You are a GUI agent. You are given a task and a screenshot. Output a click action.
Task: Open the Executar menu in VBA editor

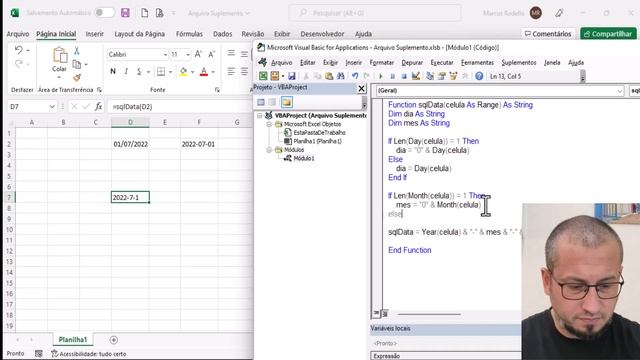(x=442, y=62)
